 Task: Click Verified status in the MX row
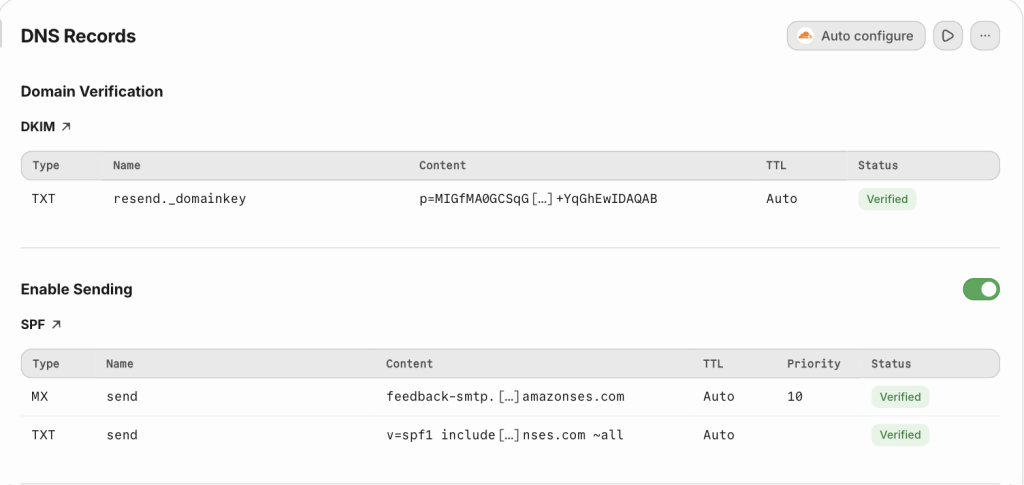click(x=900, y=397)
